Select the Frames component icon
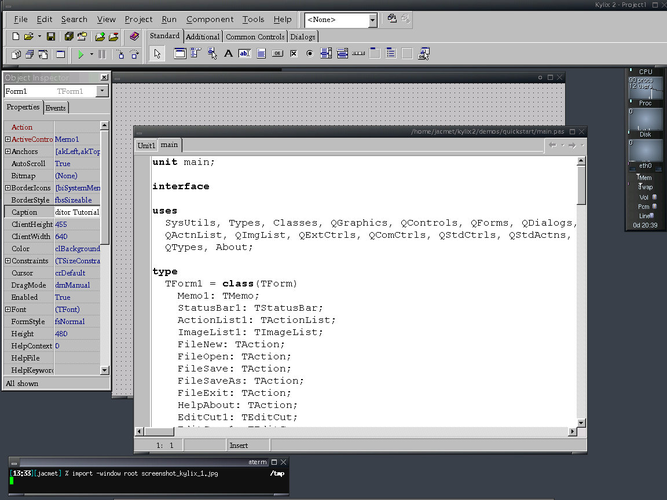The image size is (667, 500). [x=180, y=54]
